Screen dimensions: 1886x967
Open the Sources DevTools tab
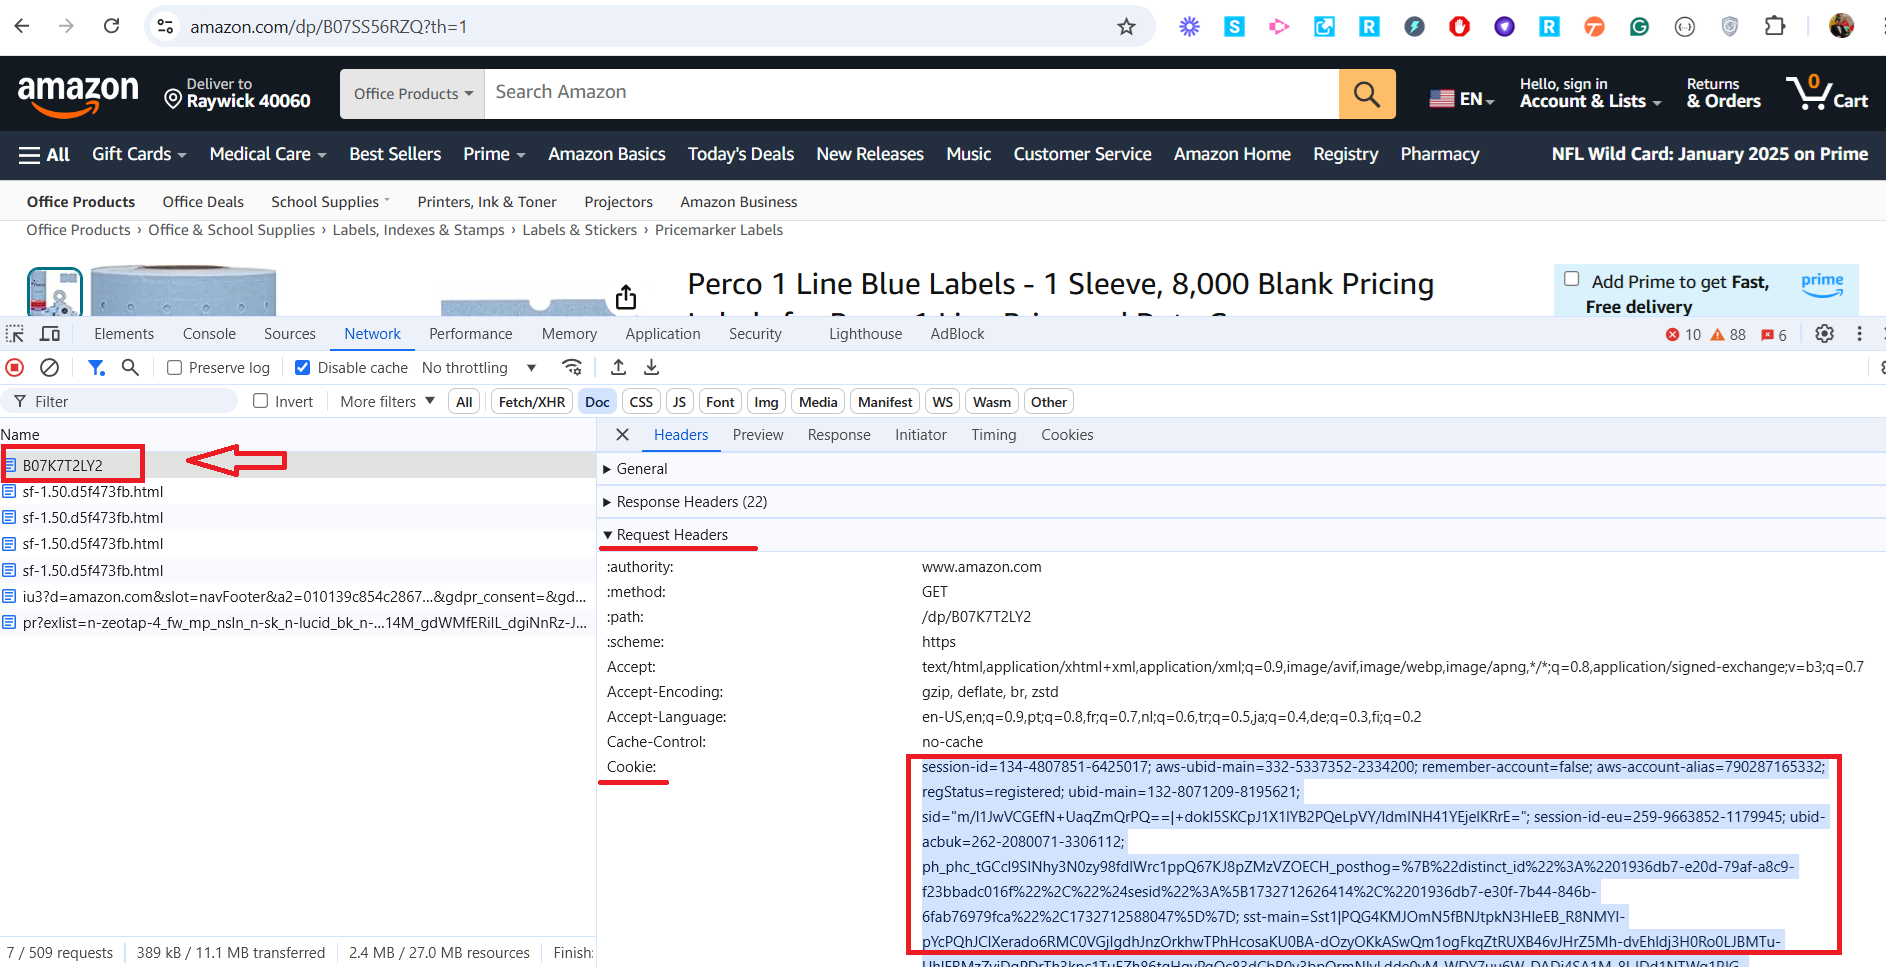click(290, 334)
